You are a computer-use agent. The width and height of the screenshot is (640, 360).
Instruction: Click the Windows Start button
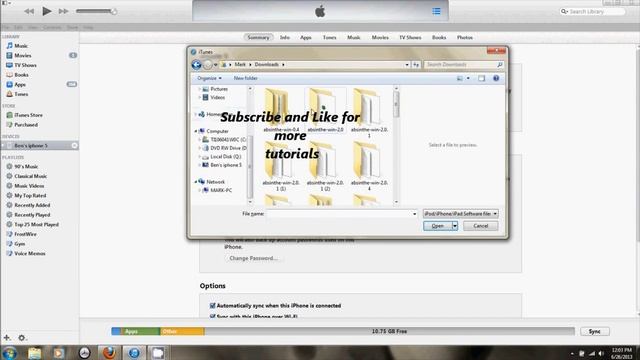pos(9,353)
